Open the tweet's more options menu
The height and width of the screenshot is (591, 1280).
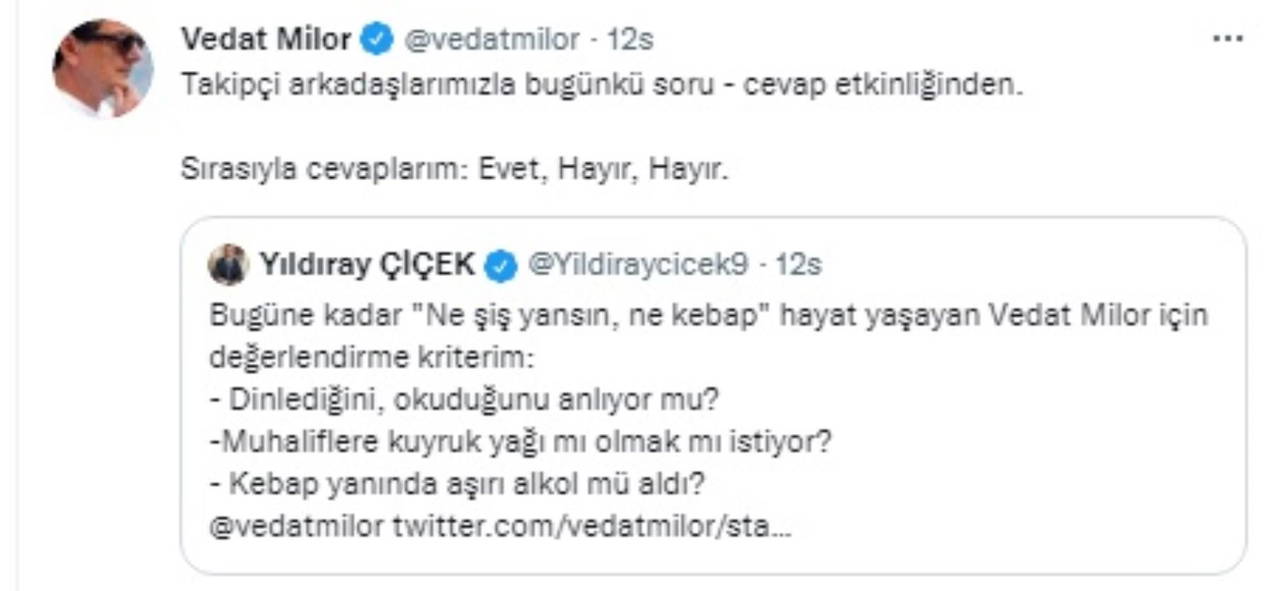[x=1227, y=41]
